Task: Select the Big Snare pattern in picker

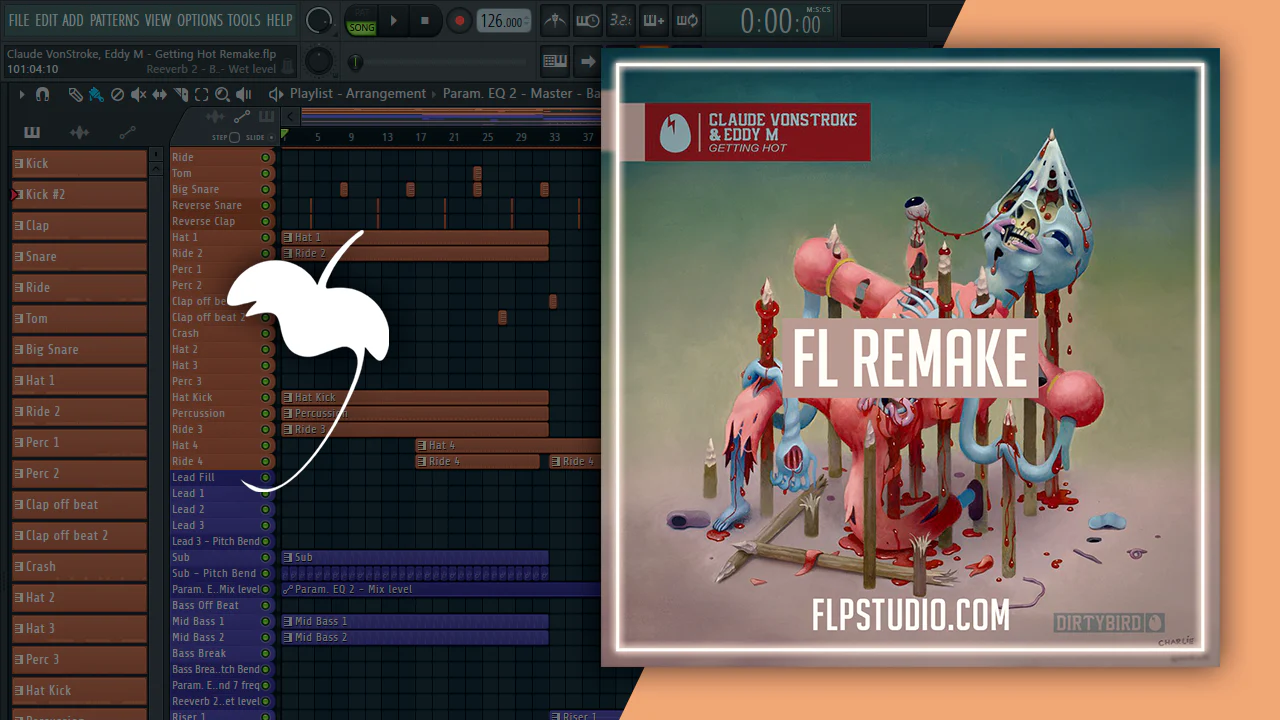Action: tap(79, 349)
